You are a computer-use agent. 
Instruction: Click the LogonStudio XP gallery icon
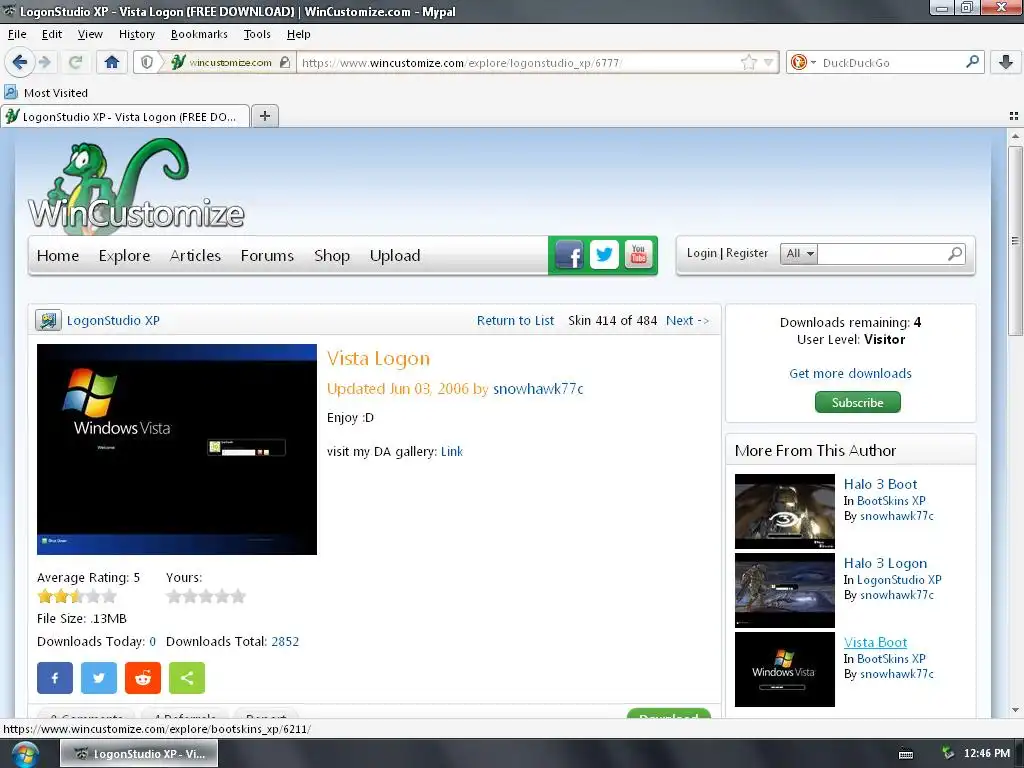(x=48, y=321)
